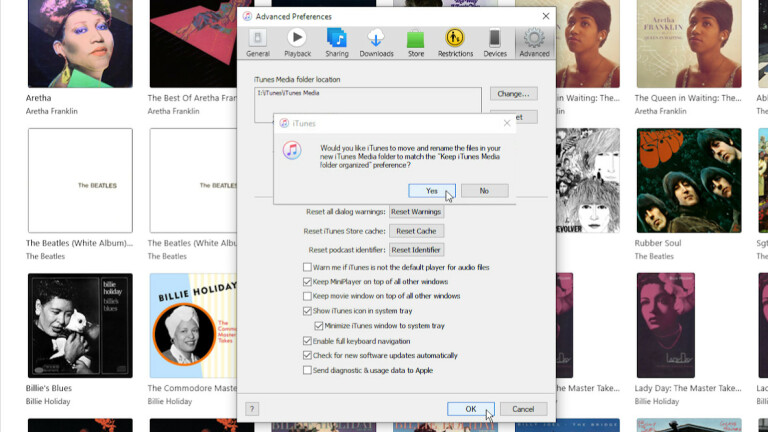Screen dimensions: 768x432
Task: Open the General preferences tab
Action: click(258, 43)
